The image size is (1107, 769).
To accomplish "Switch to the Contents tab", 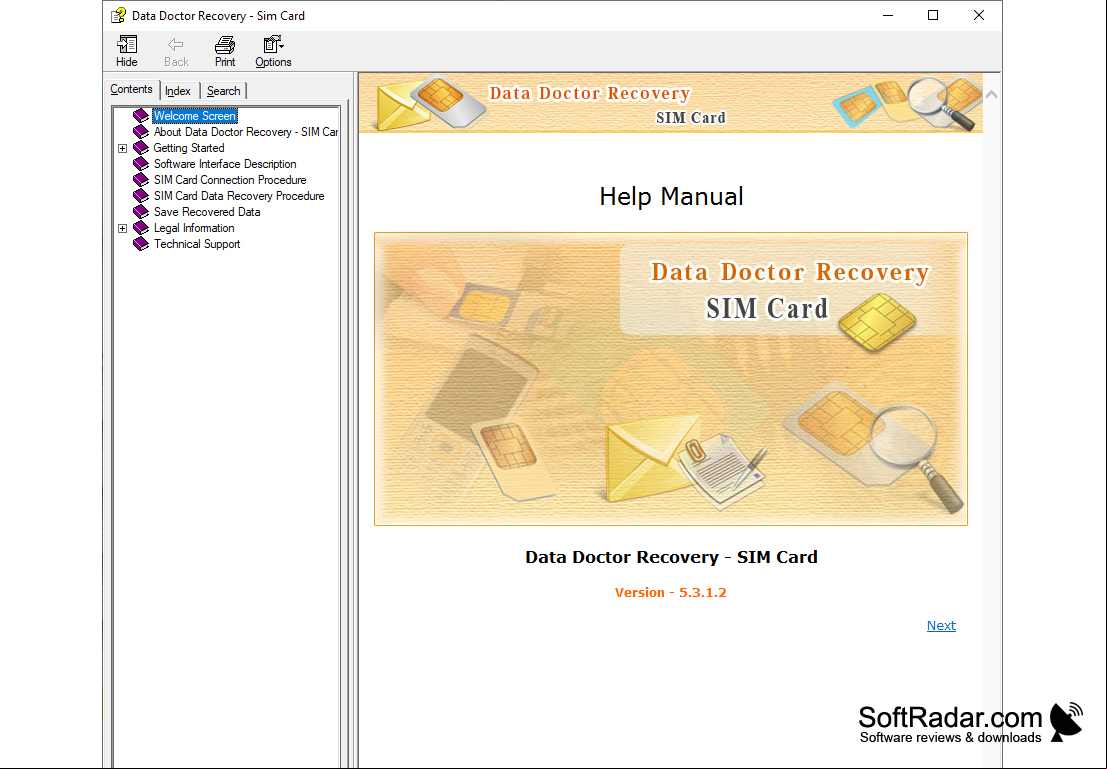I will pos(131,90).
